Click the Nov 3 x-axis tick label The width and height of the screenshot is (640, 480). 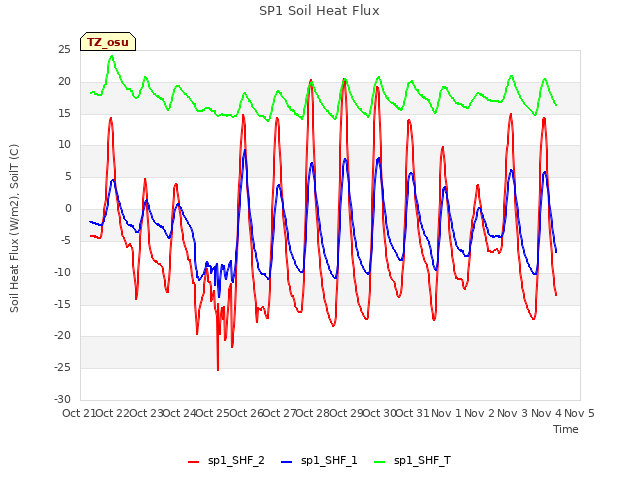pyautogui.click(x=513, y=413)
